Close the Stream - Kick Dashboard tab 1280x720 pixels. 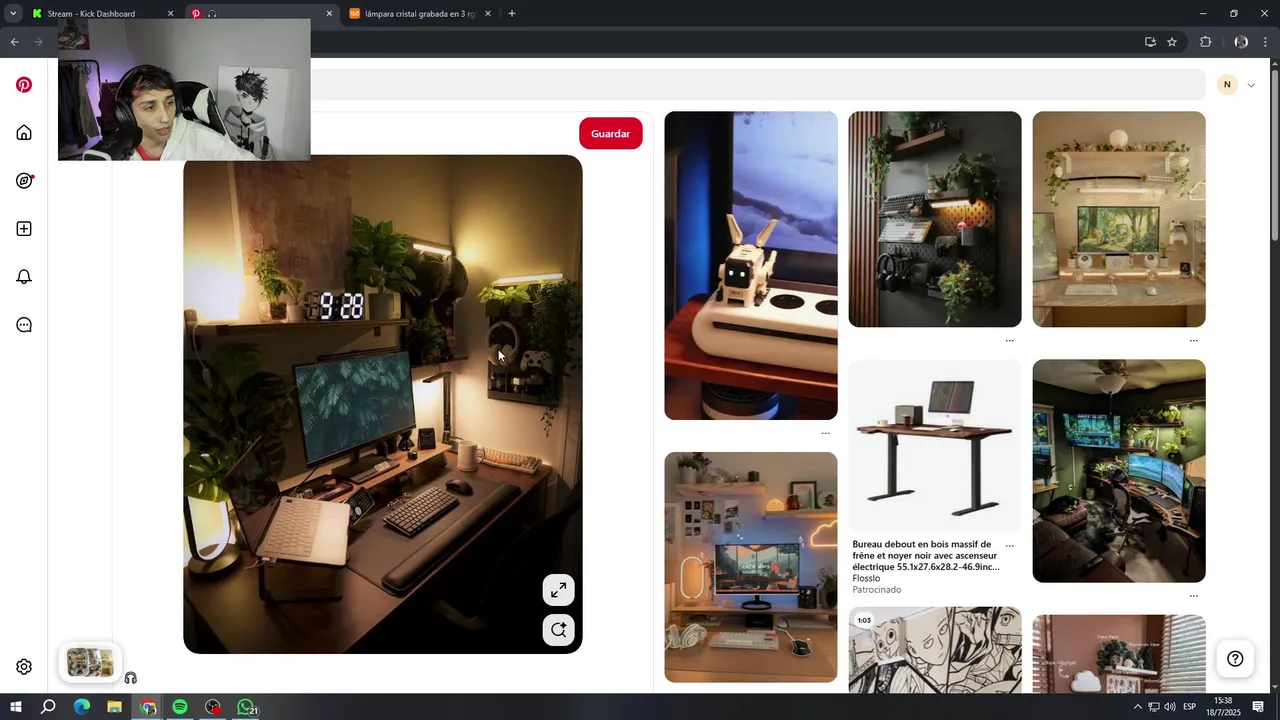(x=170, y=14)
